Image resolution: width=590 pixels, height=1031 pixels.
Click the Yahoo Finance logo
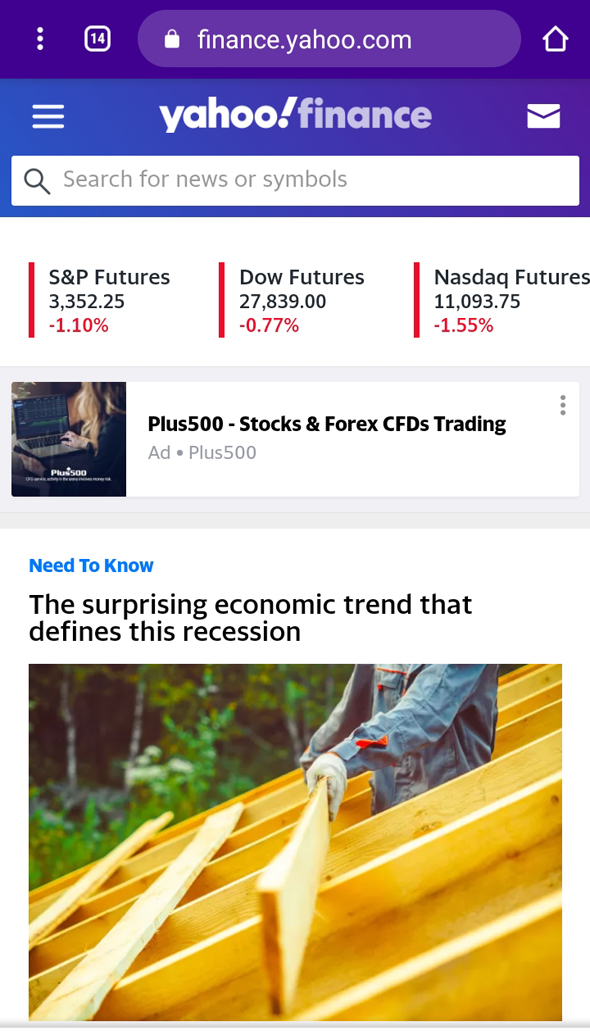(295, 115)
